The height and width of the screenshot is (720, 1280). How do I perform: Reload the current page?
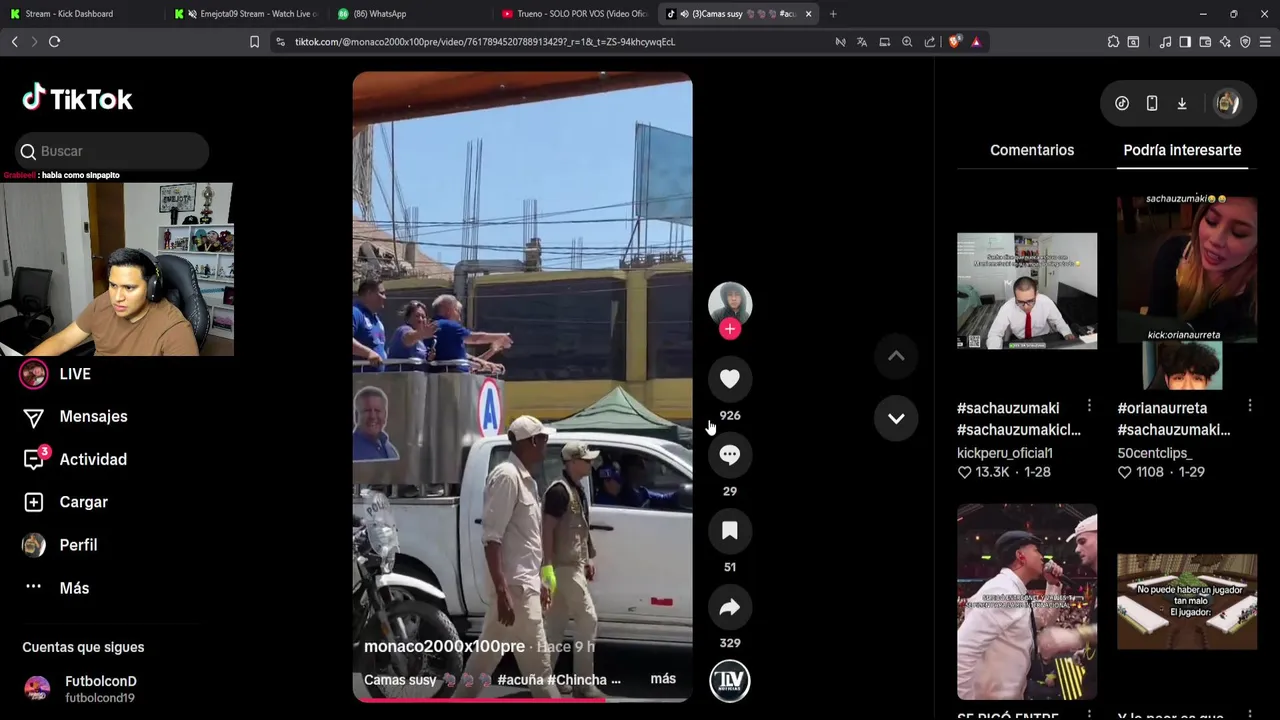click(x=54, y=42)
